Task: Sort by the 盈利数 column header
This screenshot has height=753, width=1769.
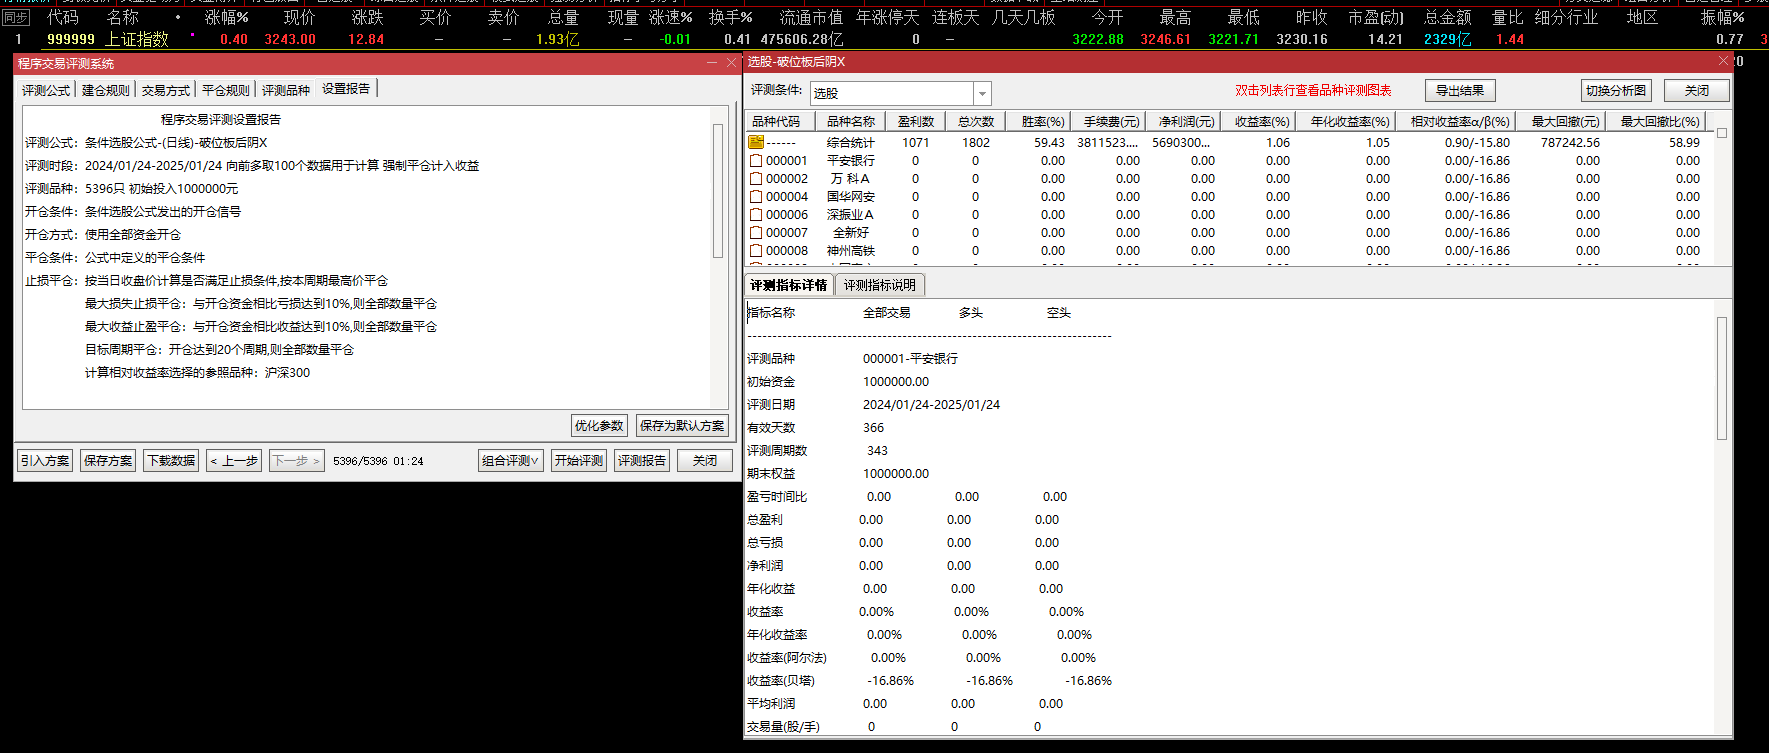Action: (x=915, y=121)
